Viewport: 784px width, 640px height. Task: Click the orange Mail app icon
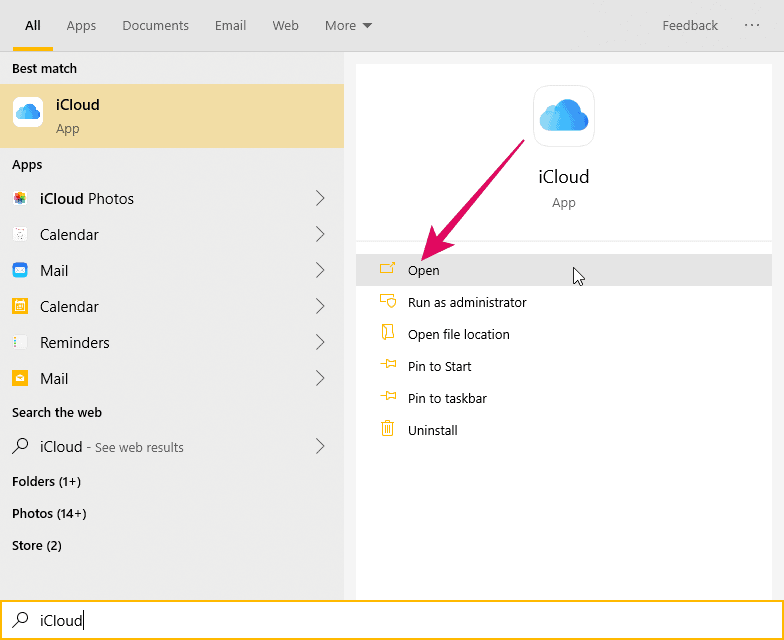[20, 378]
